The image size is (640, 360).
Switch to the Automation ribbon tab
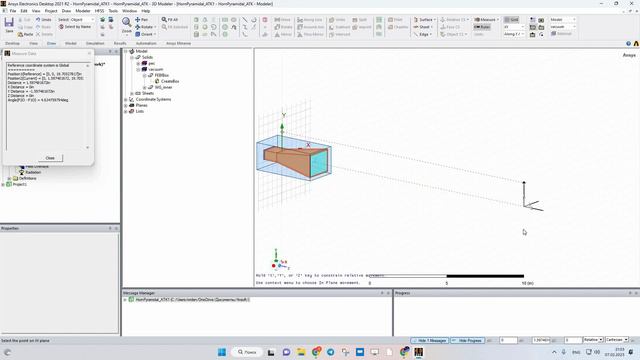coord(146,43)
